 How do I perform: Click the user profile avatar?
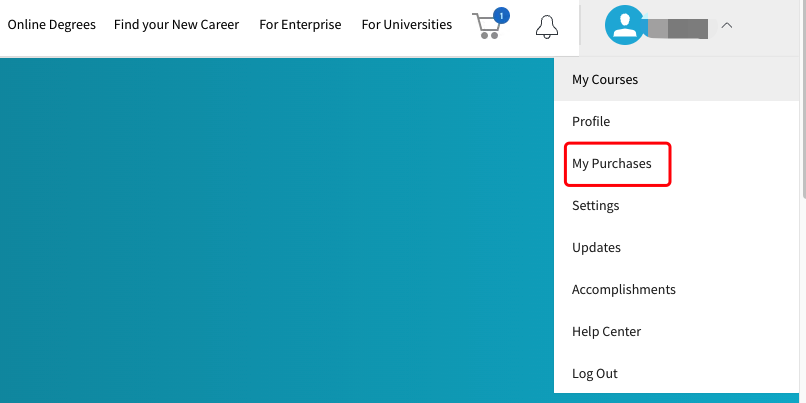coord(625,25)
